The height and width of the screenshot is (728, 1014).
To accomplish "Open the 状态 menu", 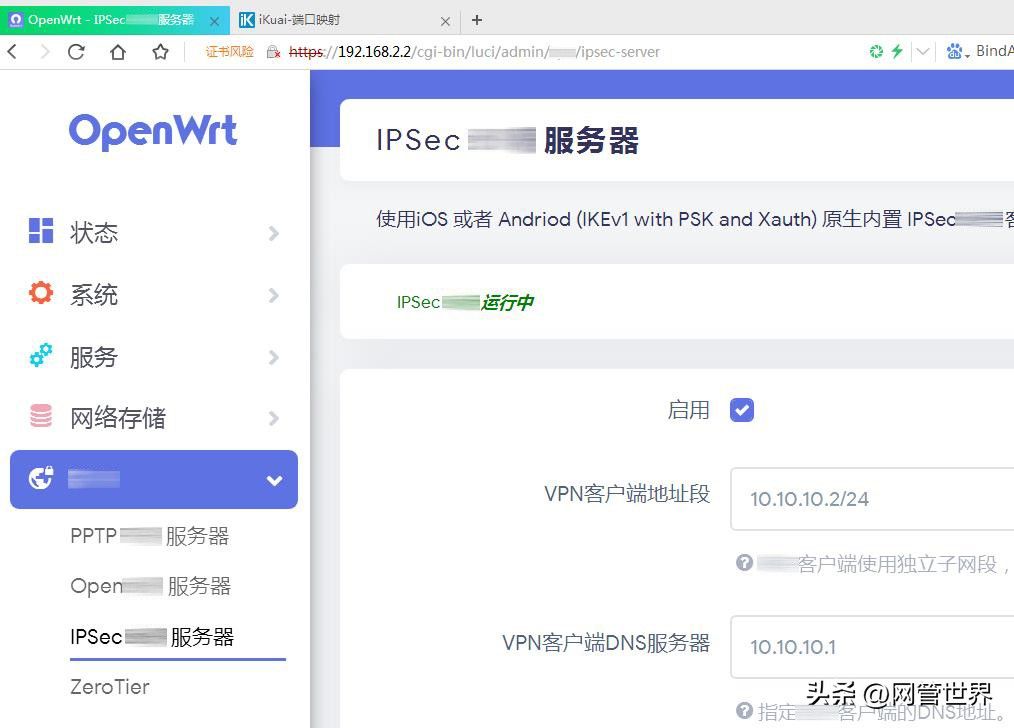I will [x=154, y=233].
